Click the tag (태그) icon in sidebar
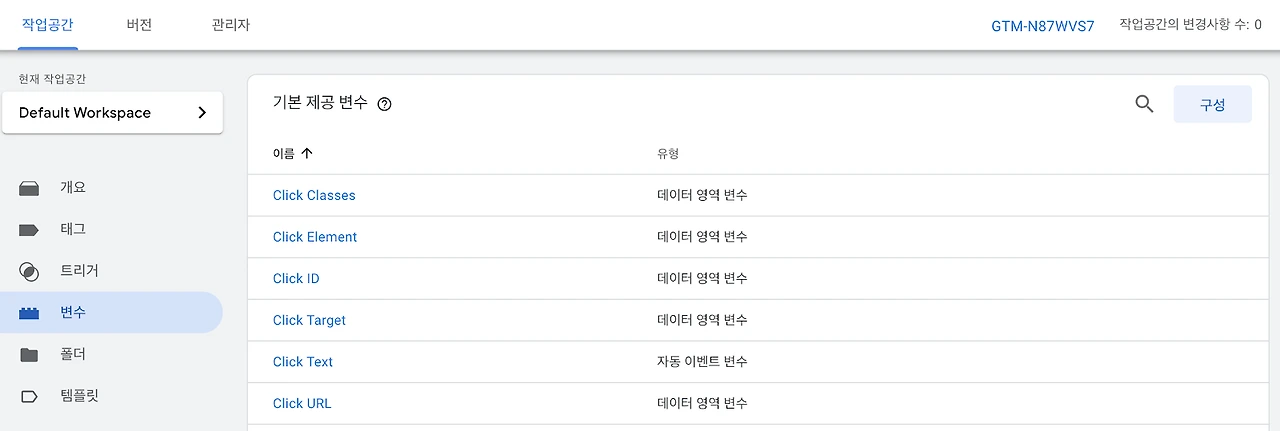Viewport: 1280px width, 431px height. pos(29,230)
